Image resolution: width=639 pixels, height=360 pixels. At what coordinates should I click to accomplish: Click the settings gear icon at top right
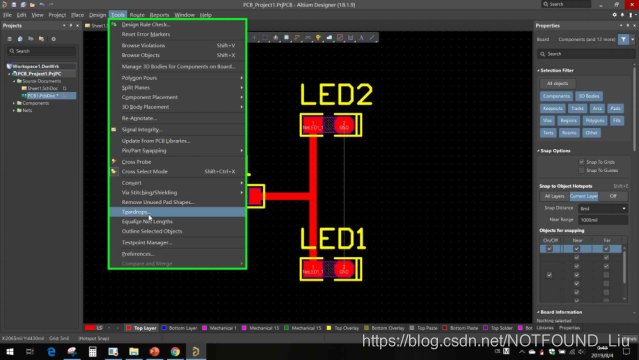coord(615,15)
